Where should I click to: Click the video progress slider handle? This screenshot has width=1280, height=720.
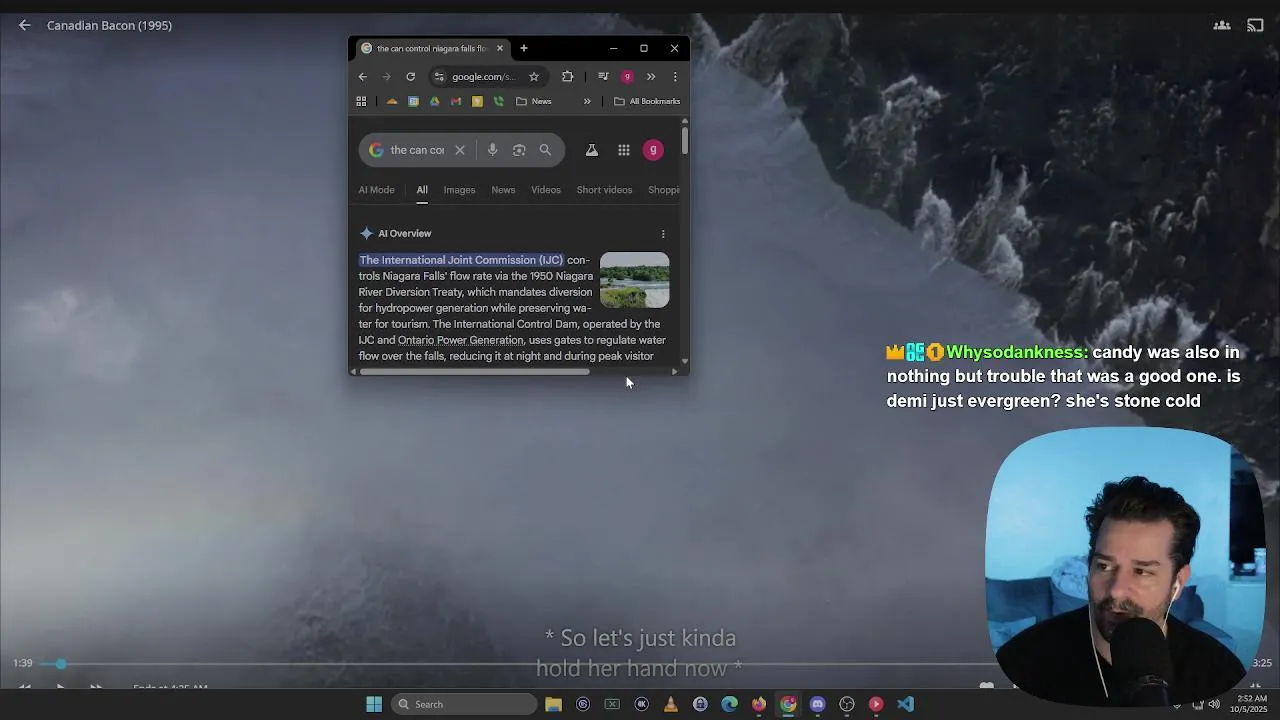point(61,663)
